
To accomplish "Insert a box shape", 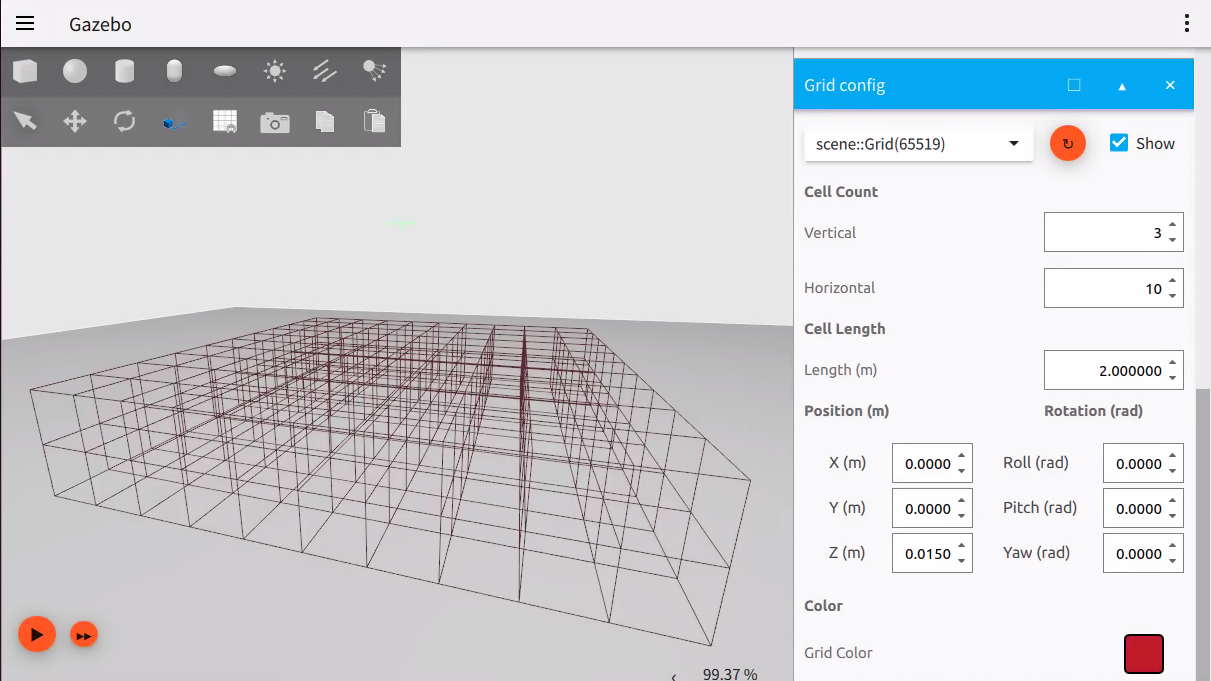I will coord(25,71).
